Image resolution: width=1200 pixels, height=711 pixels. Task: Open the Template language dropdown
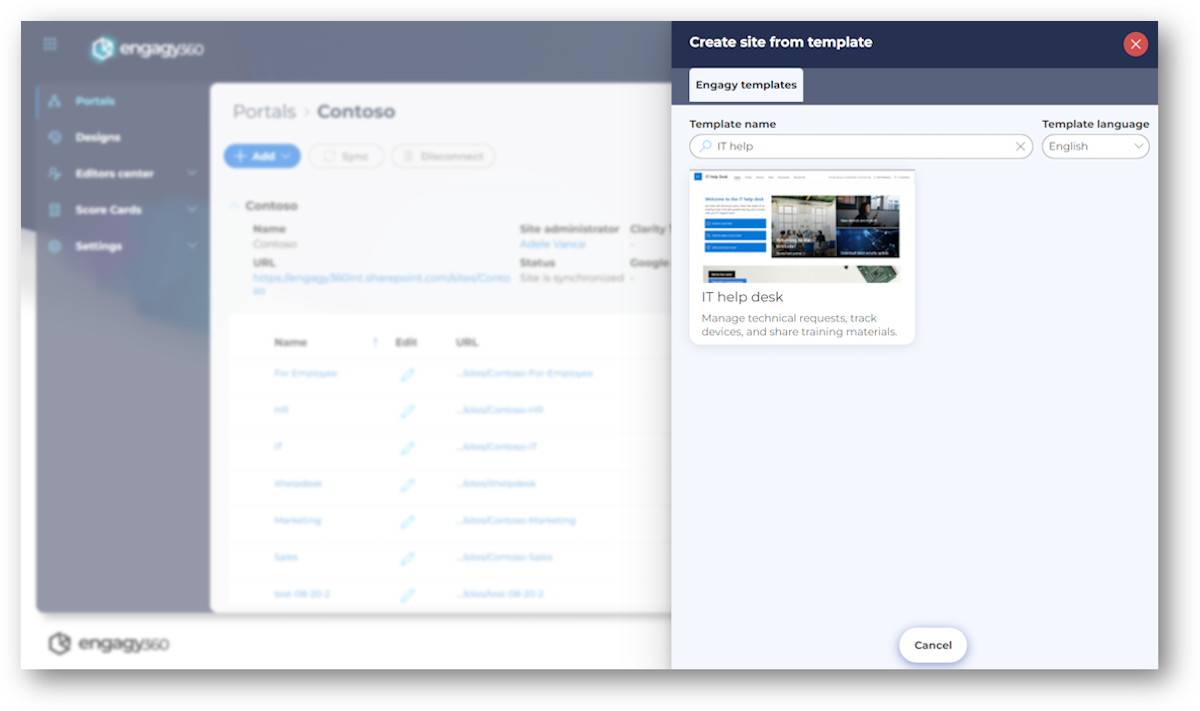[1095, 147]
